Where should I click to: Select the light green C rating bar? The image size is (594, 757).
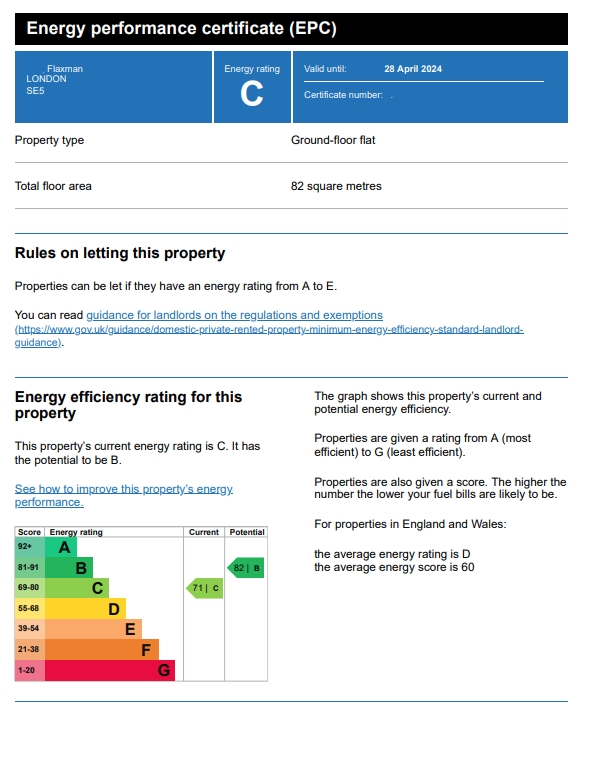[x=77, y=588]
